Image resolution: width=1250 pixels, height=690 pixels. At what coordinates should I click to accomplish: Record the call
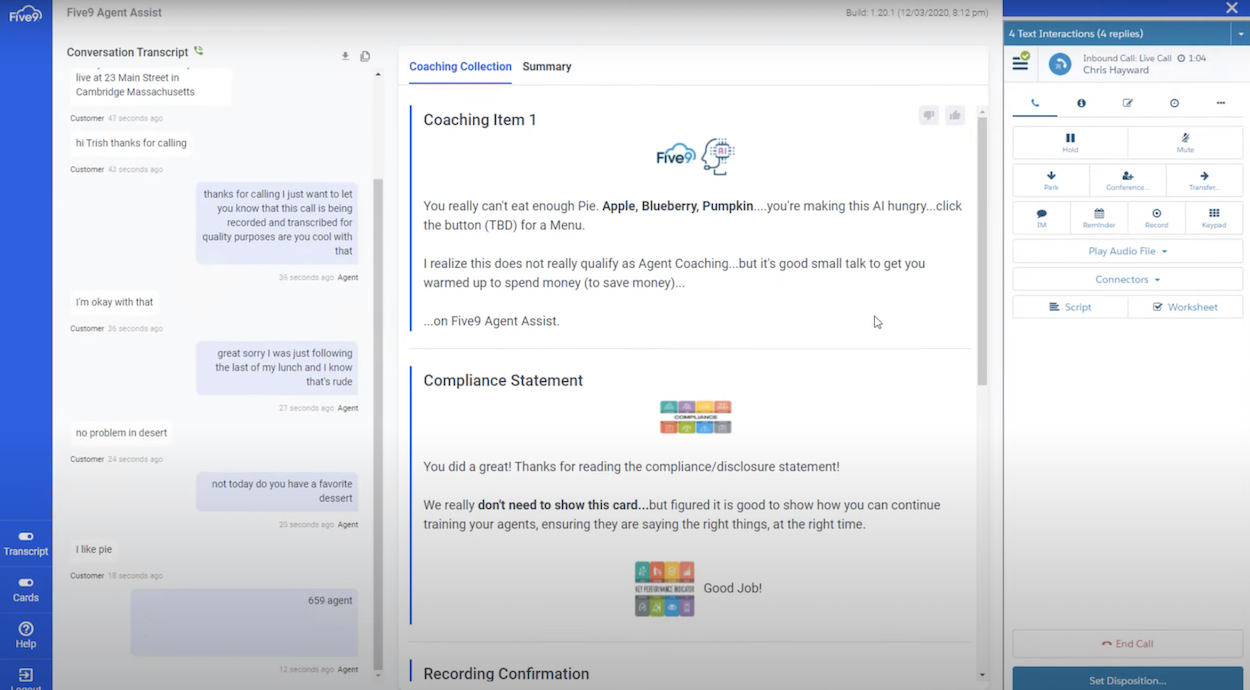1156,218
